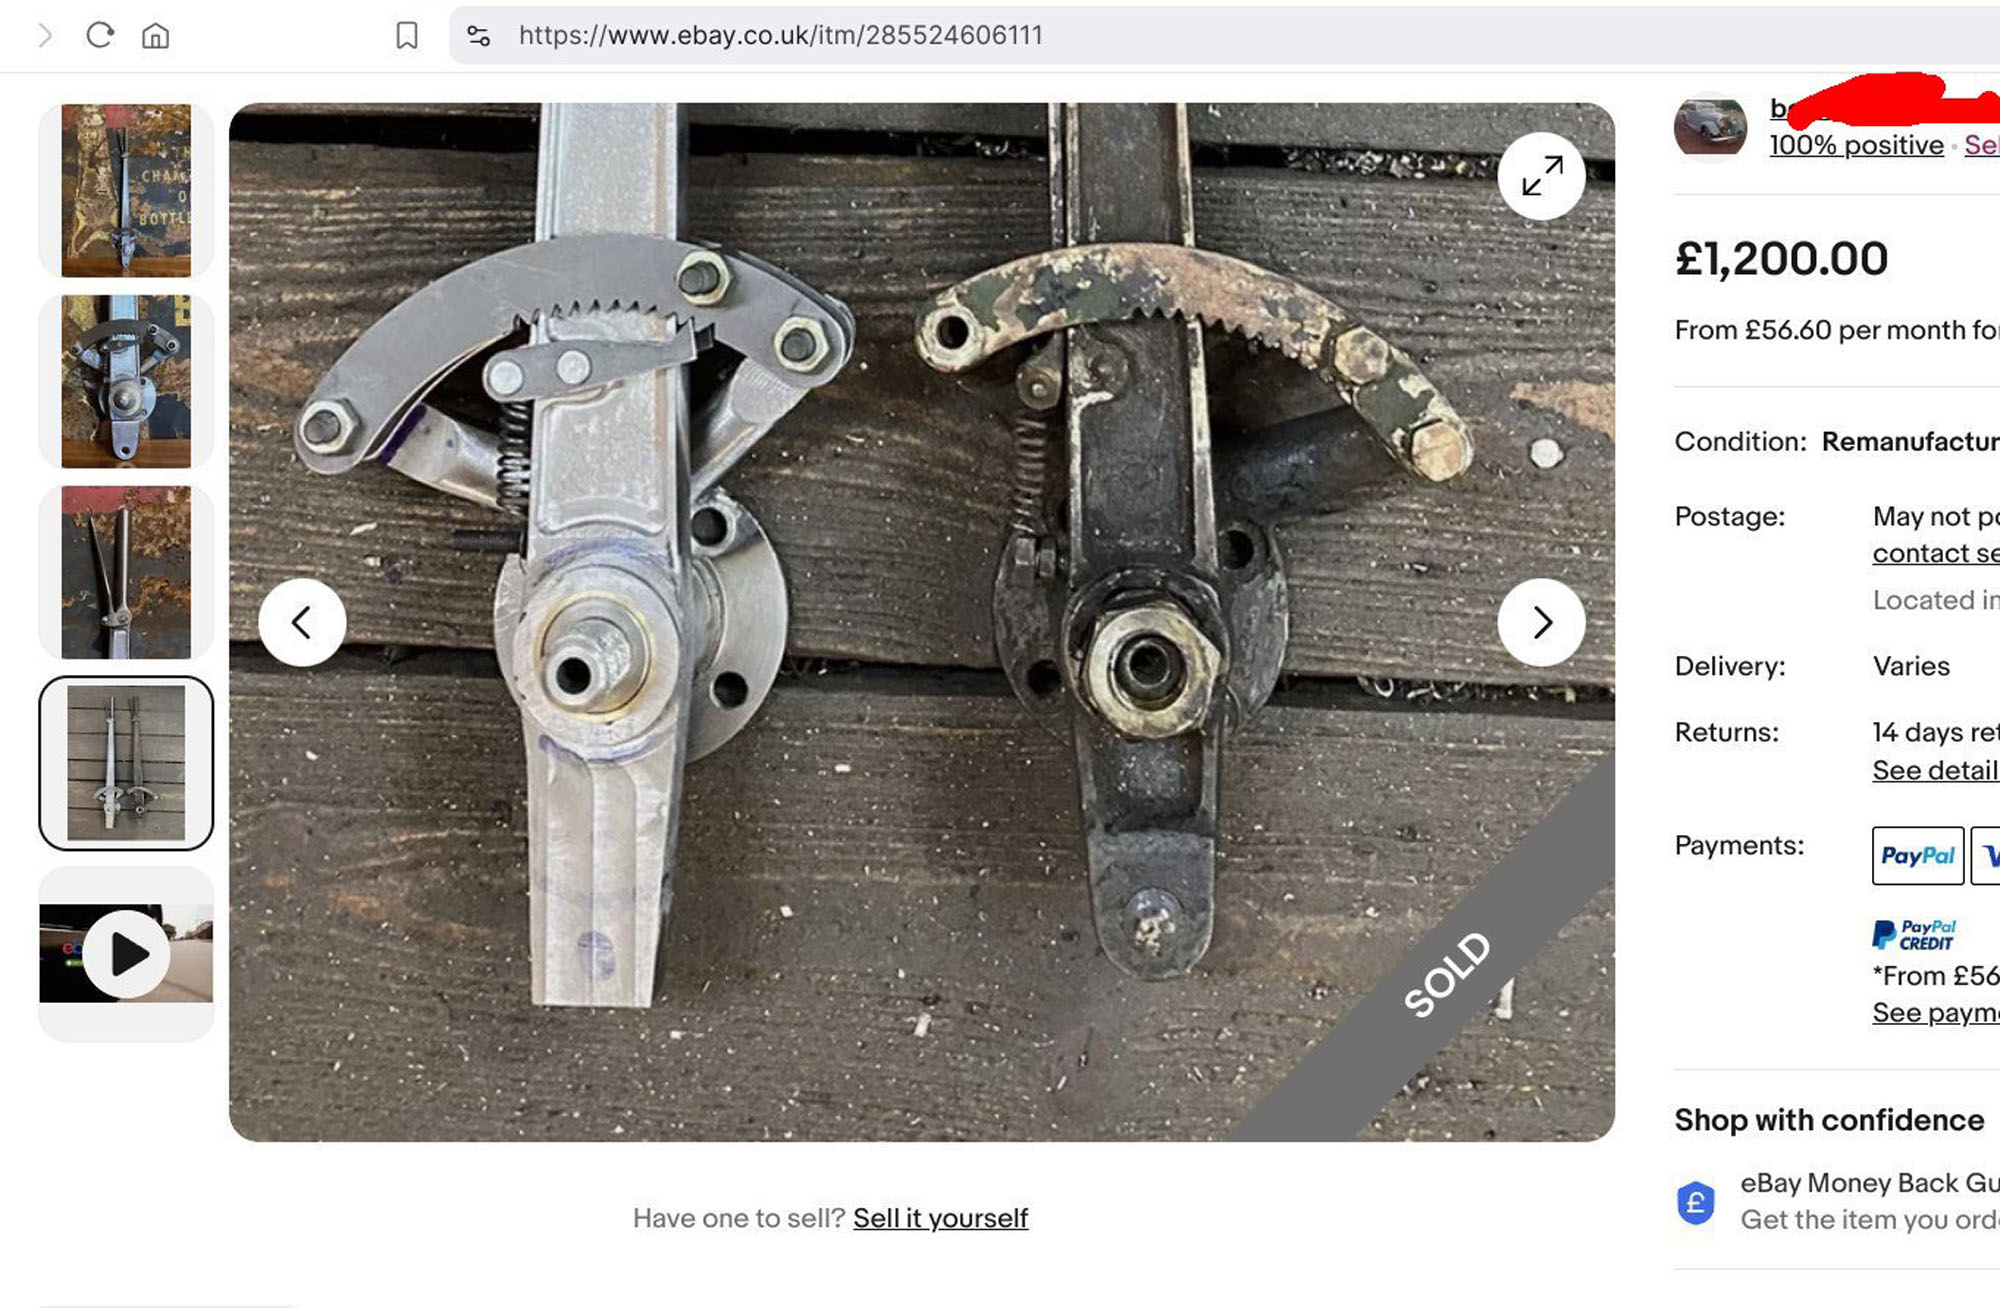The image size is (2000, 1308).
Task: Open See details link under Returns
Action: point(1935,771)
